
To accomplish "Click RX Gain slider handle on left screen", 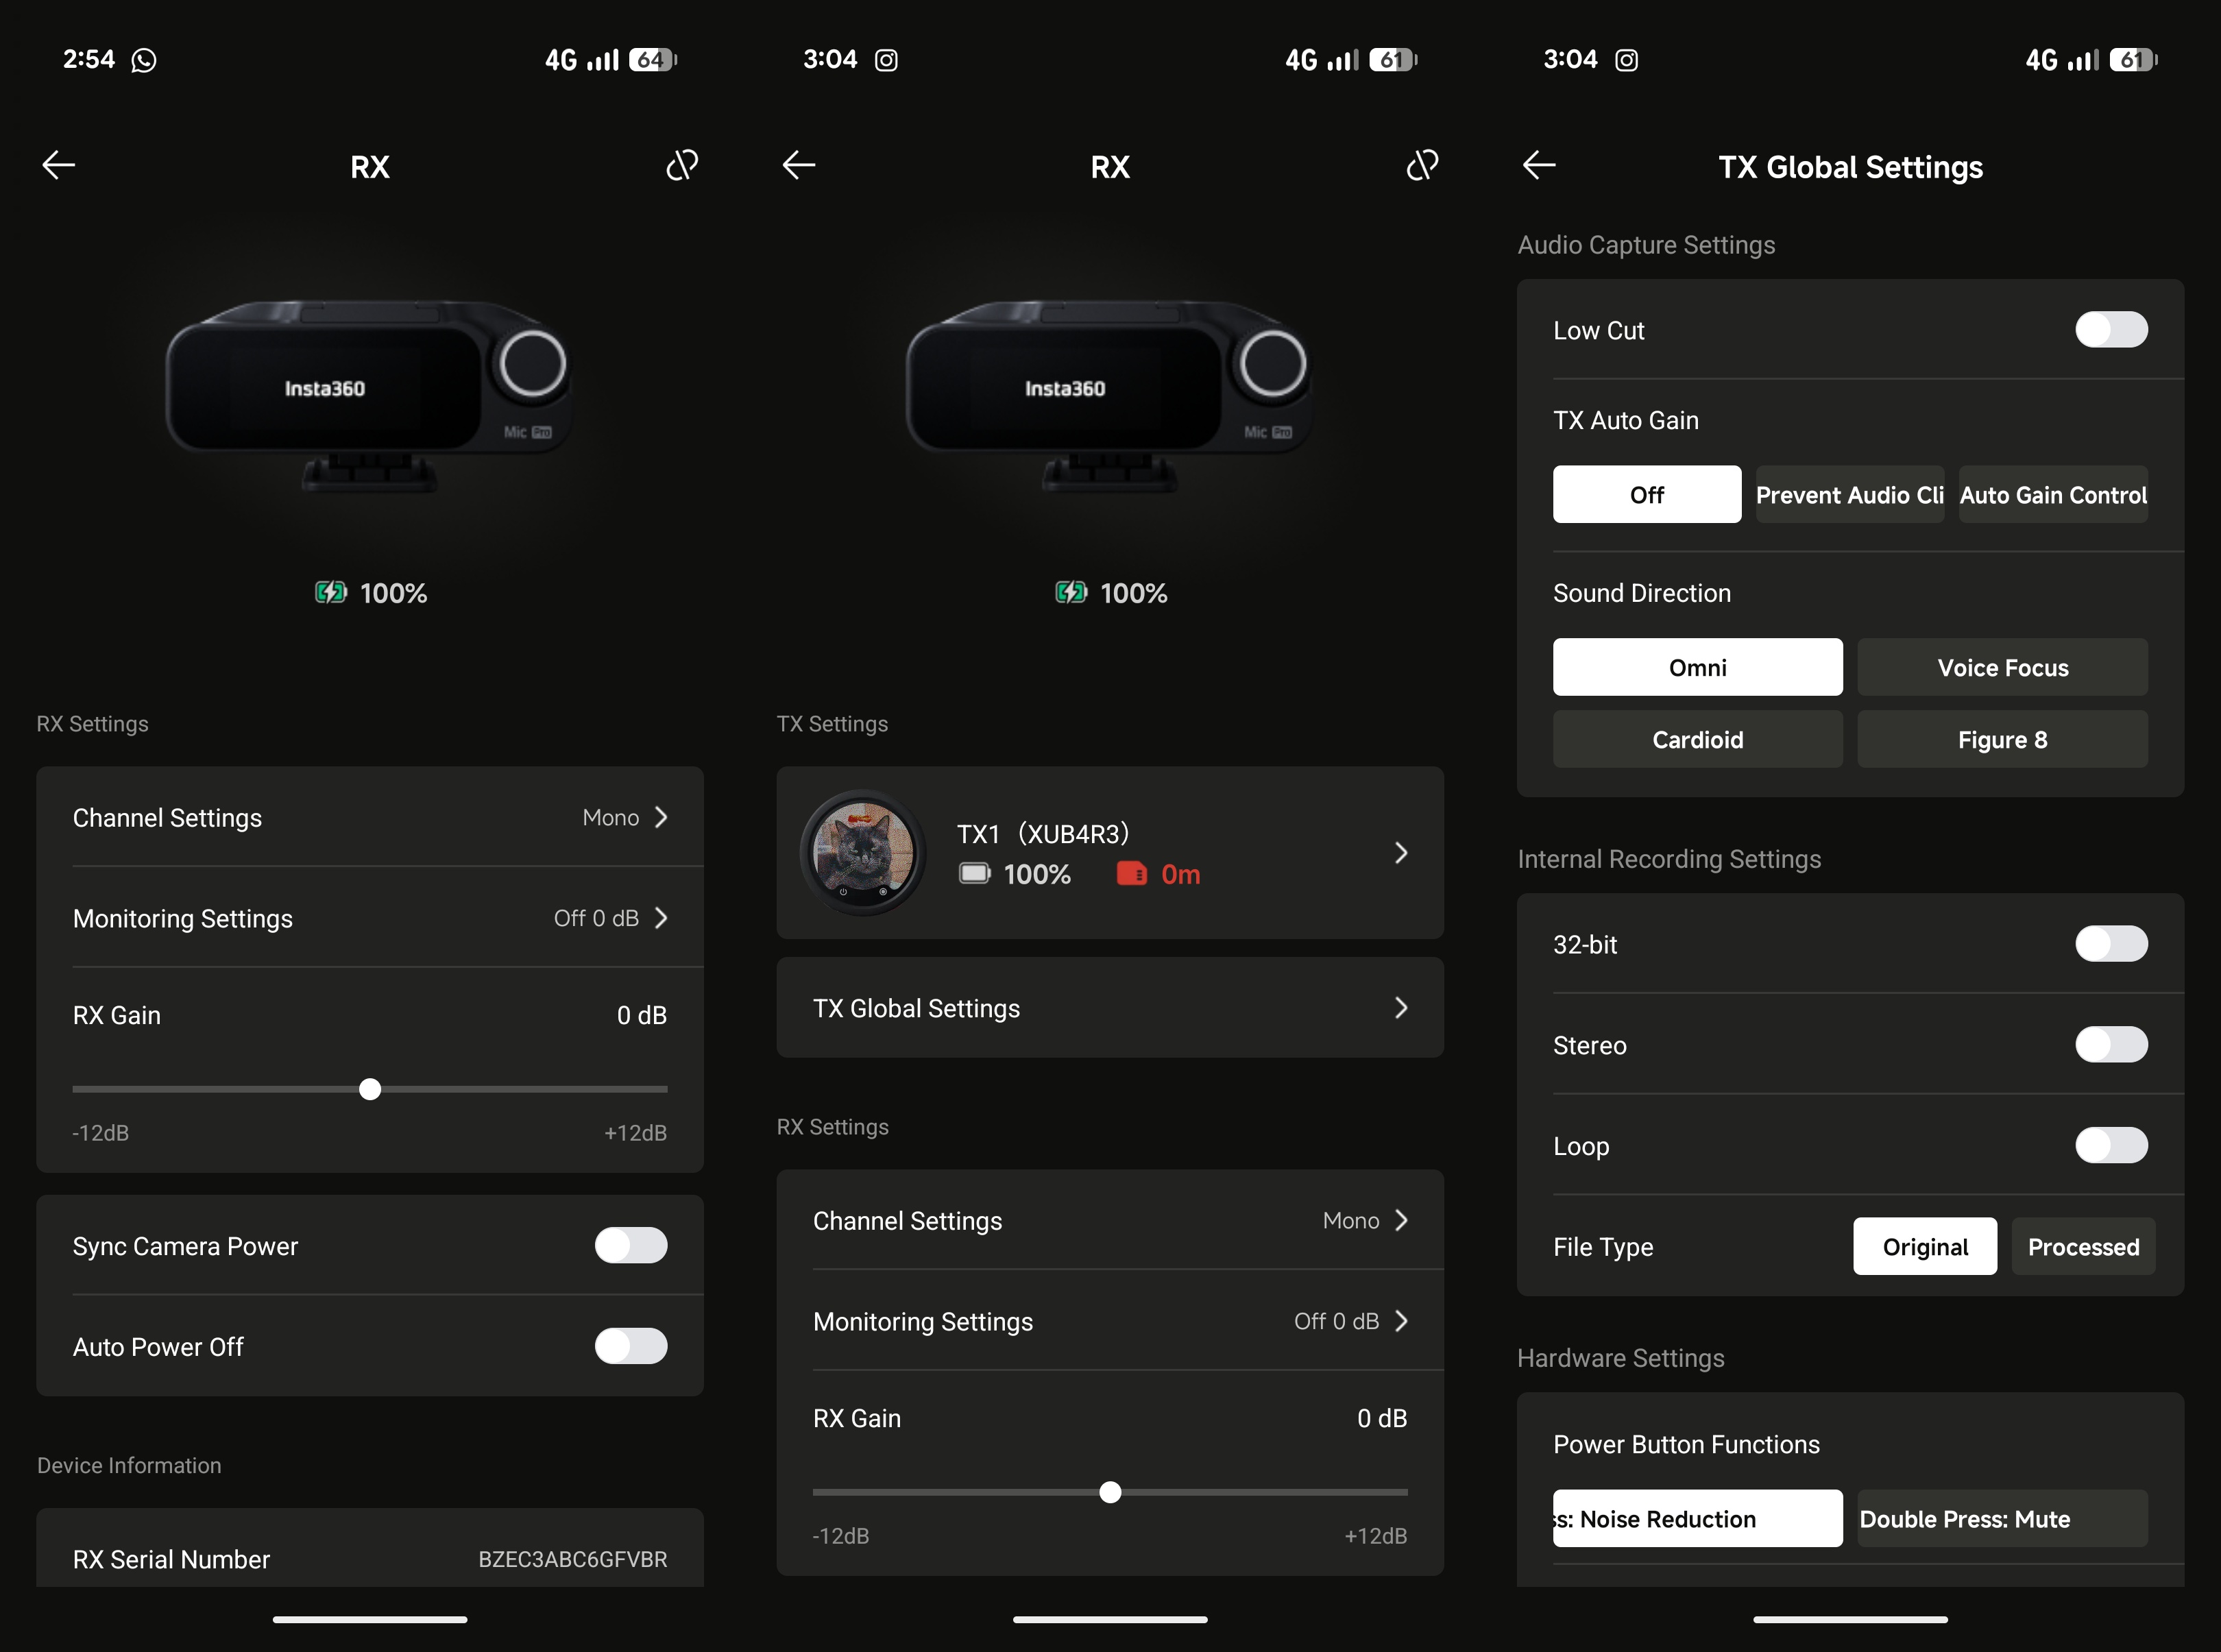I will coord(370,1089).
